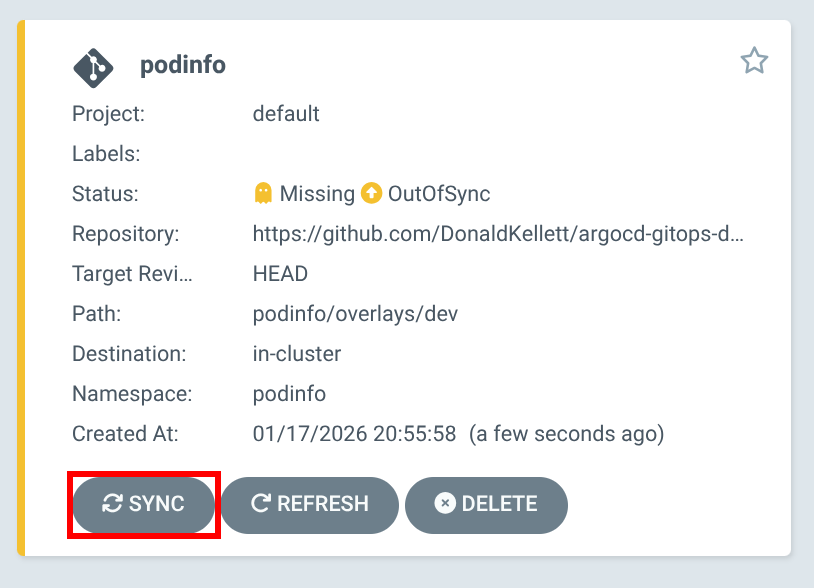Open the truncated GitHub repository URL
This screenshot has width=814, height=588.
click(x=500, y=233)
